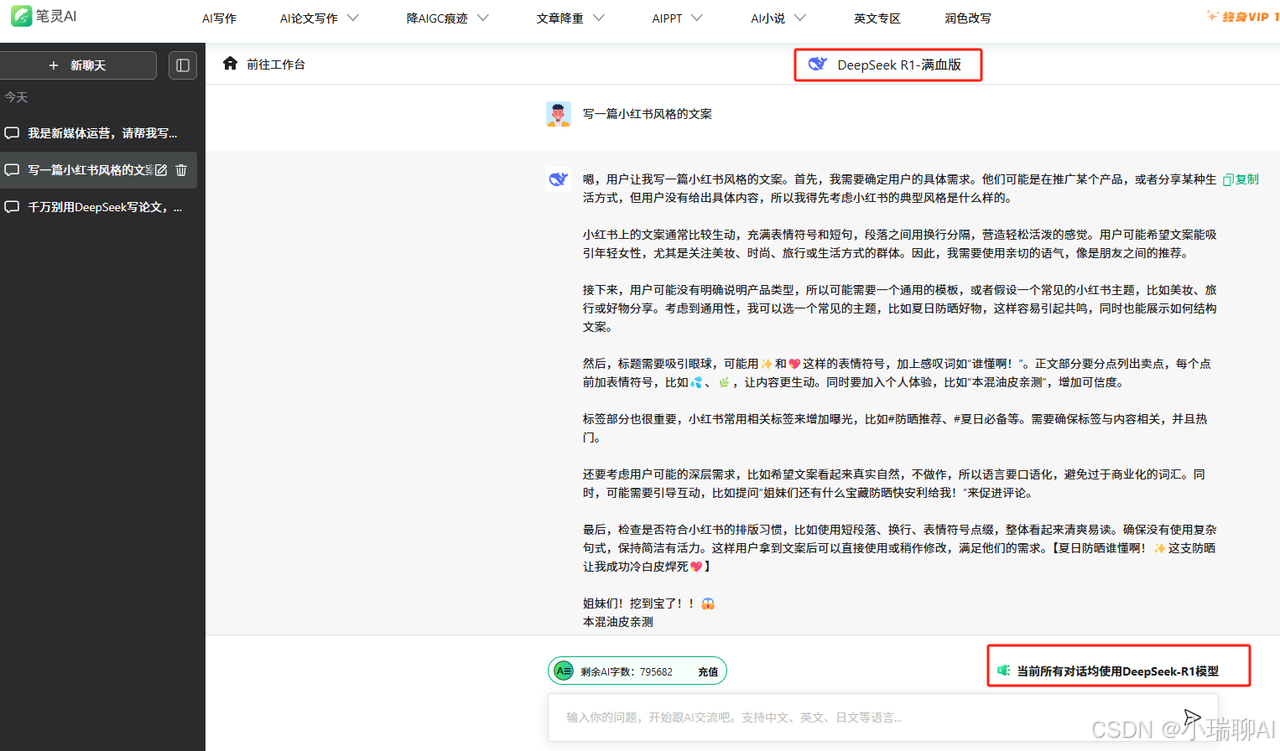Click the user avatar beside the prompt
The width and height of the screenshot is (1280, 751).
[x=559, y=114]
